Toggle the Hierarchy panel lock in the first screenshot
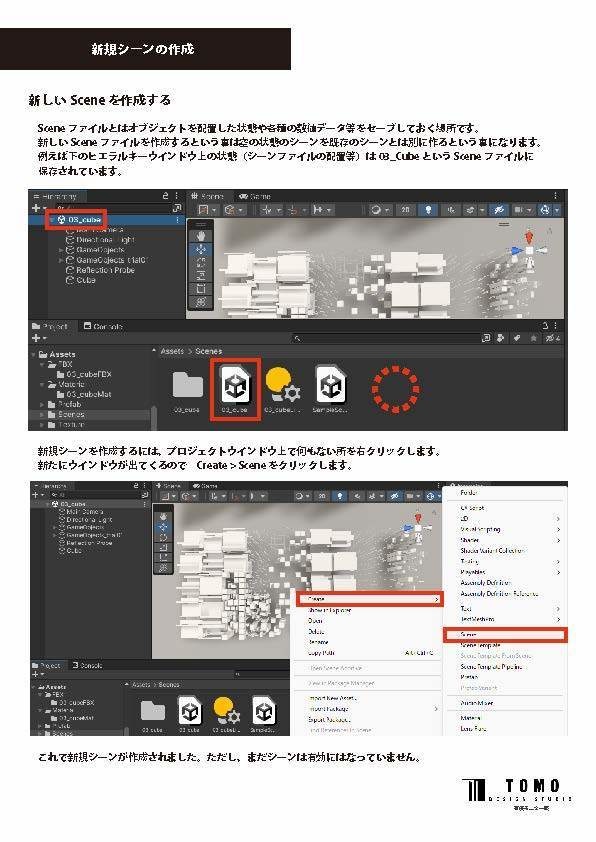The image size is (596, 842). point(165,196)
